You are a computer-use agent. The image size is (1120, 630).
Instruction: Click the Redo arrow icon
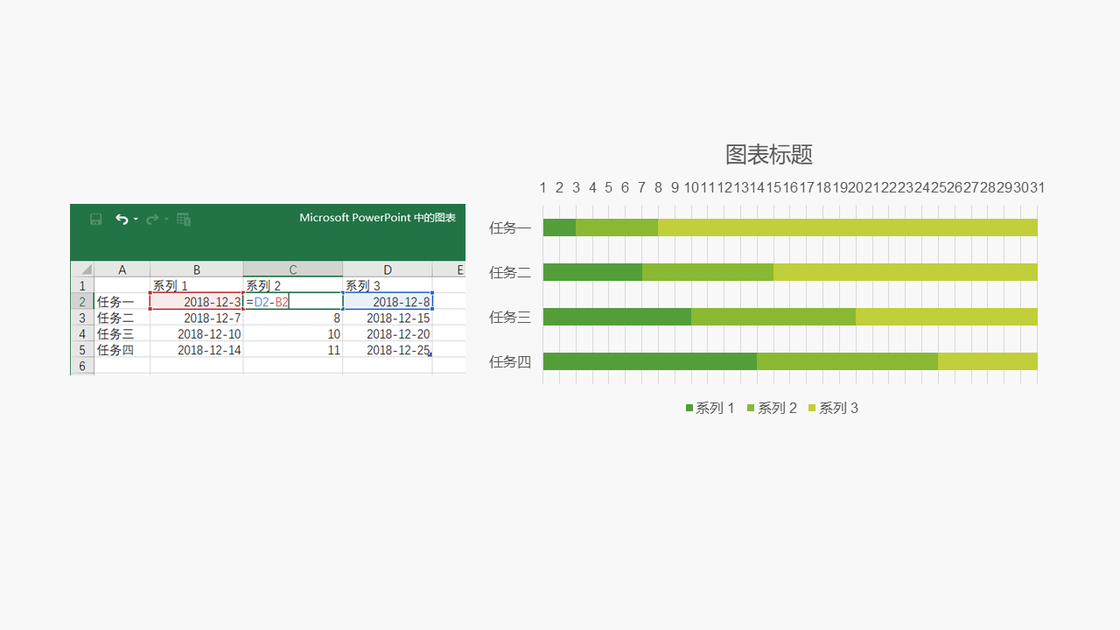pyautogui.click(x=153, y=219)
